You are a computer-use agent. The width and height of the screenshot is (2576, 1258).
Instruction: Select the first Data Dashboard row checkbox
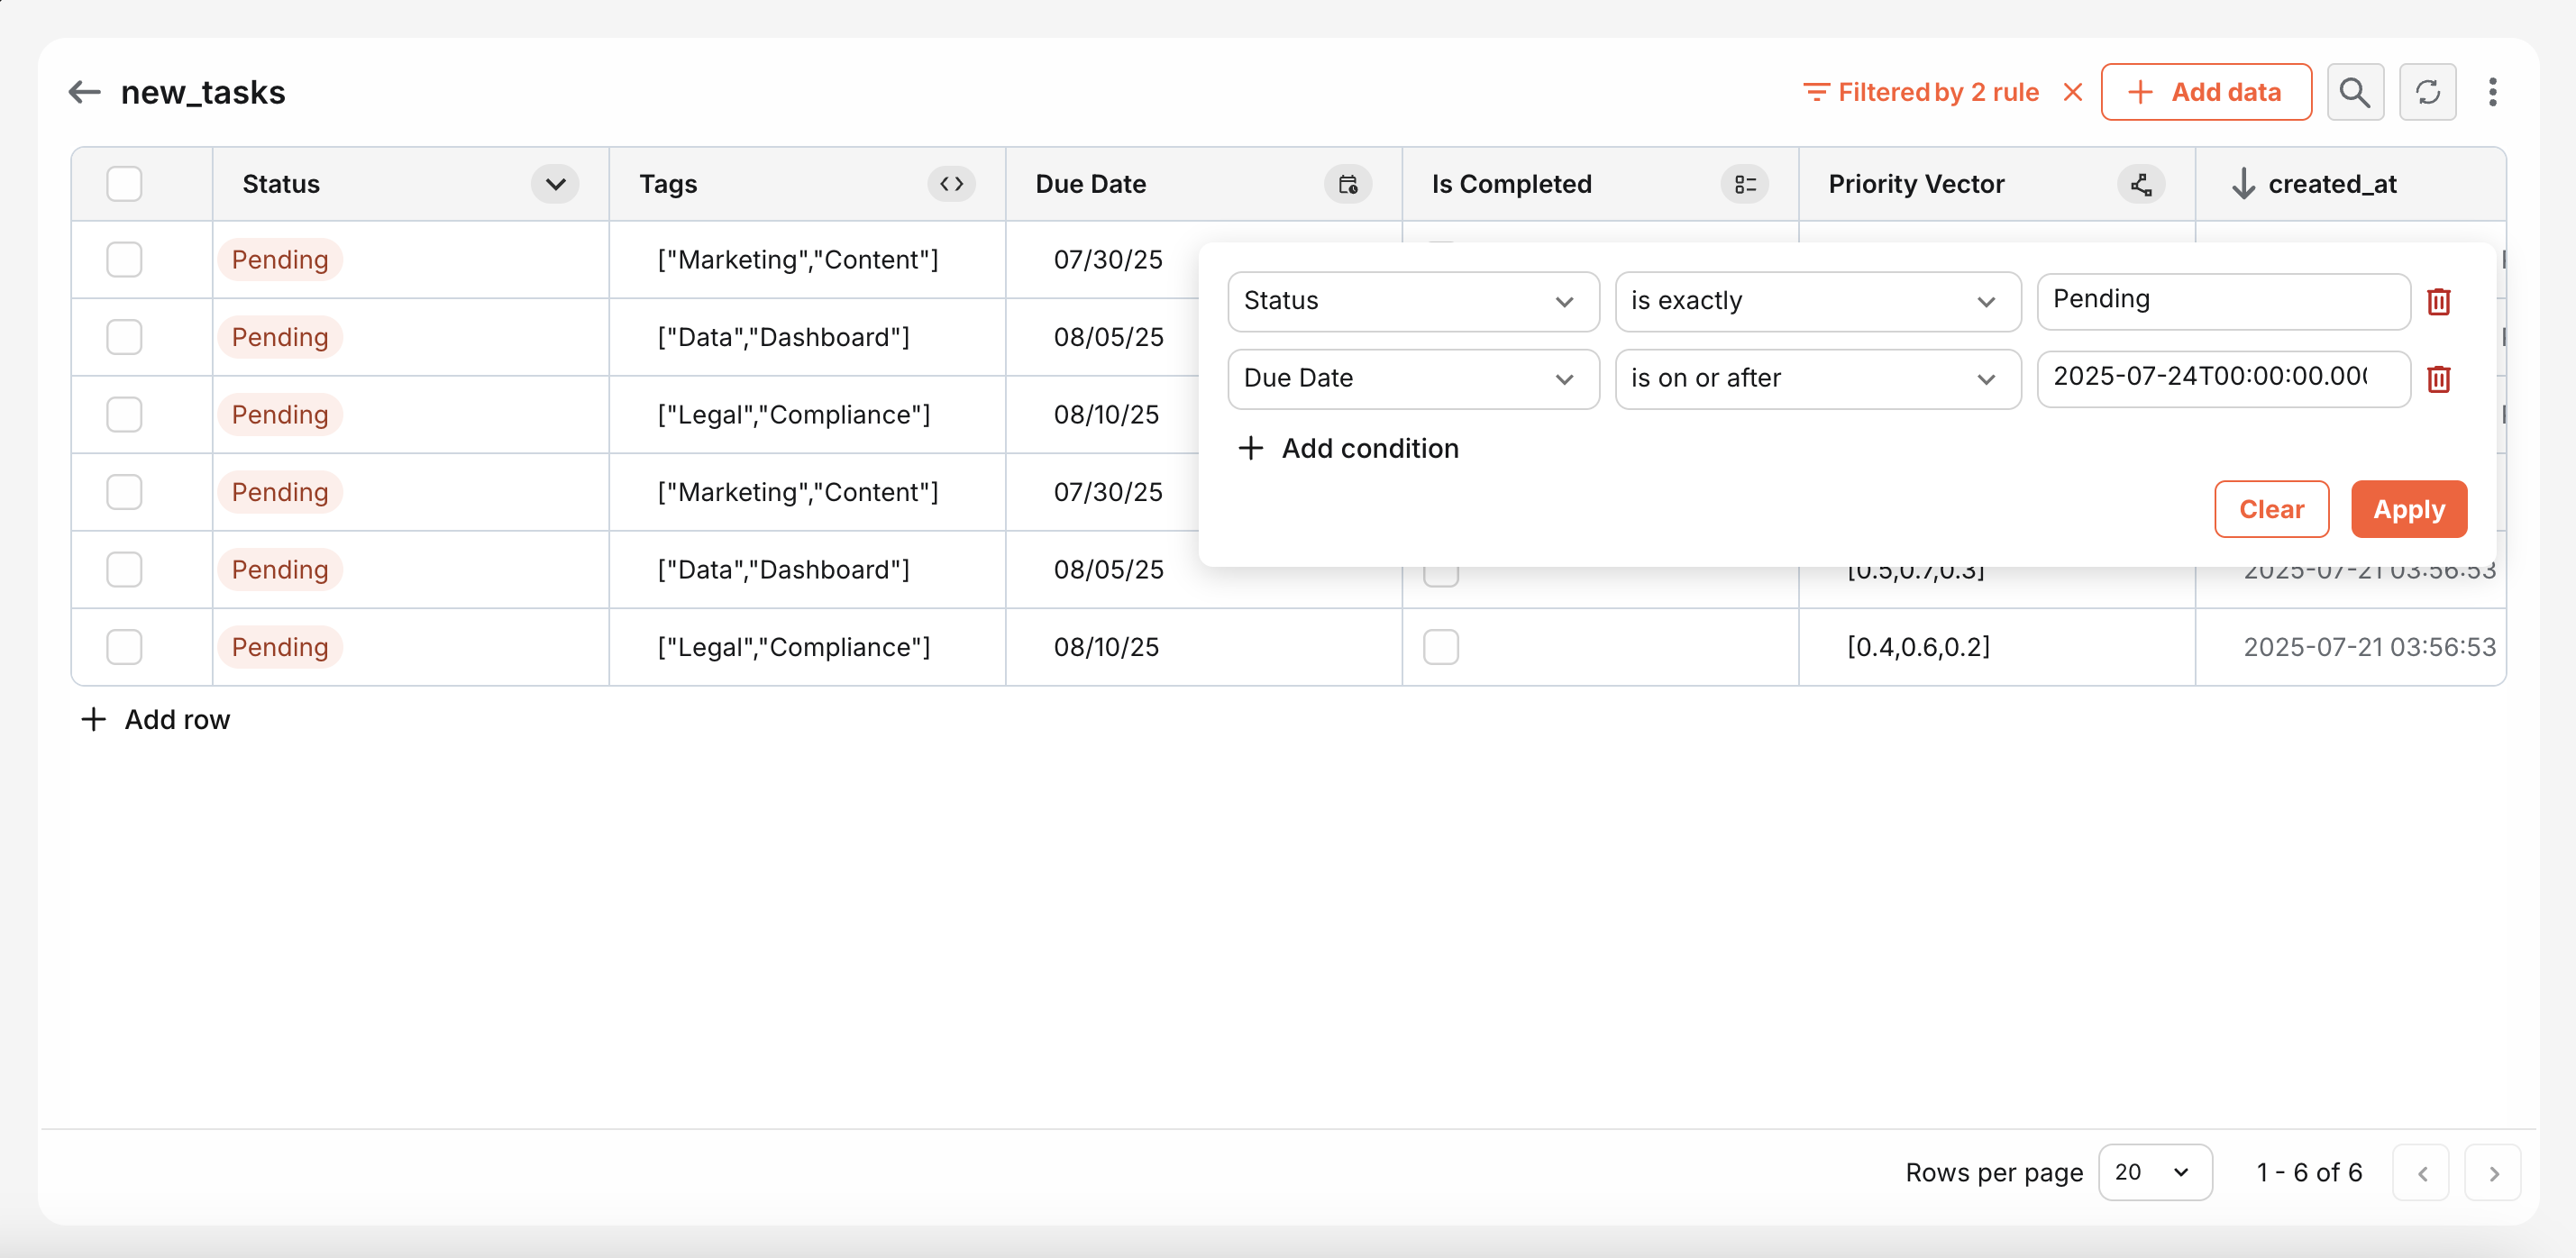click(x=124, y=337)
